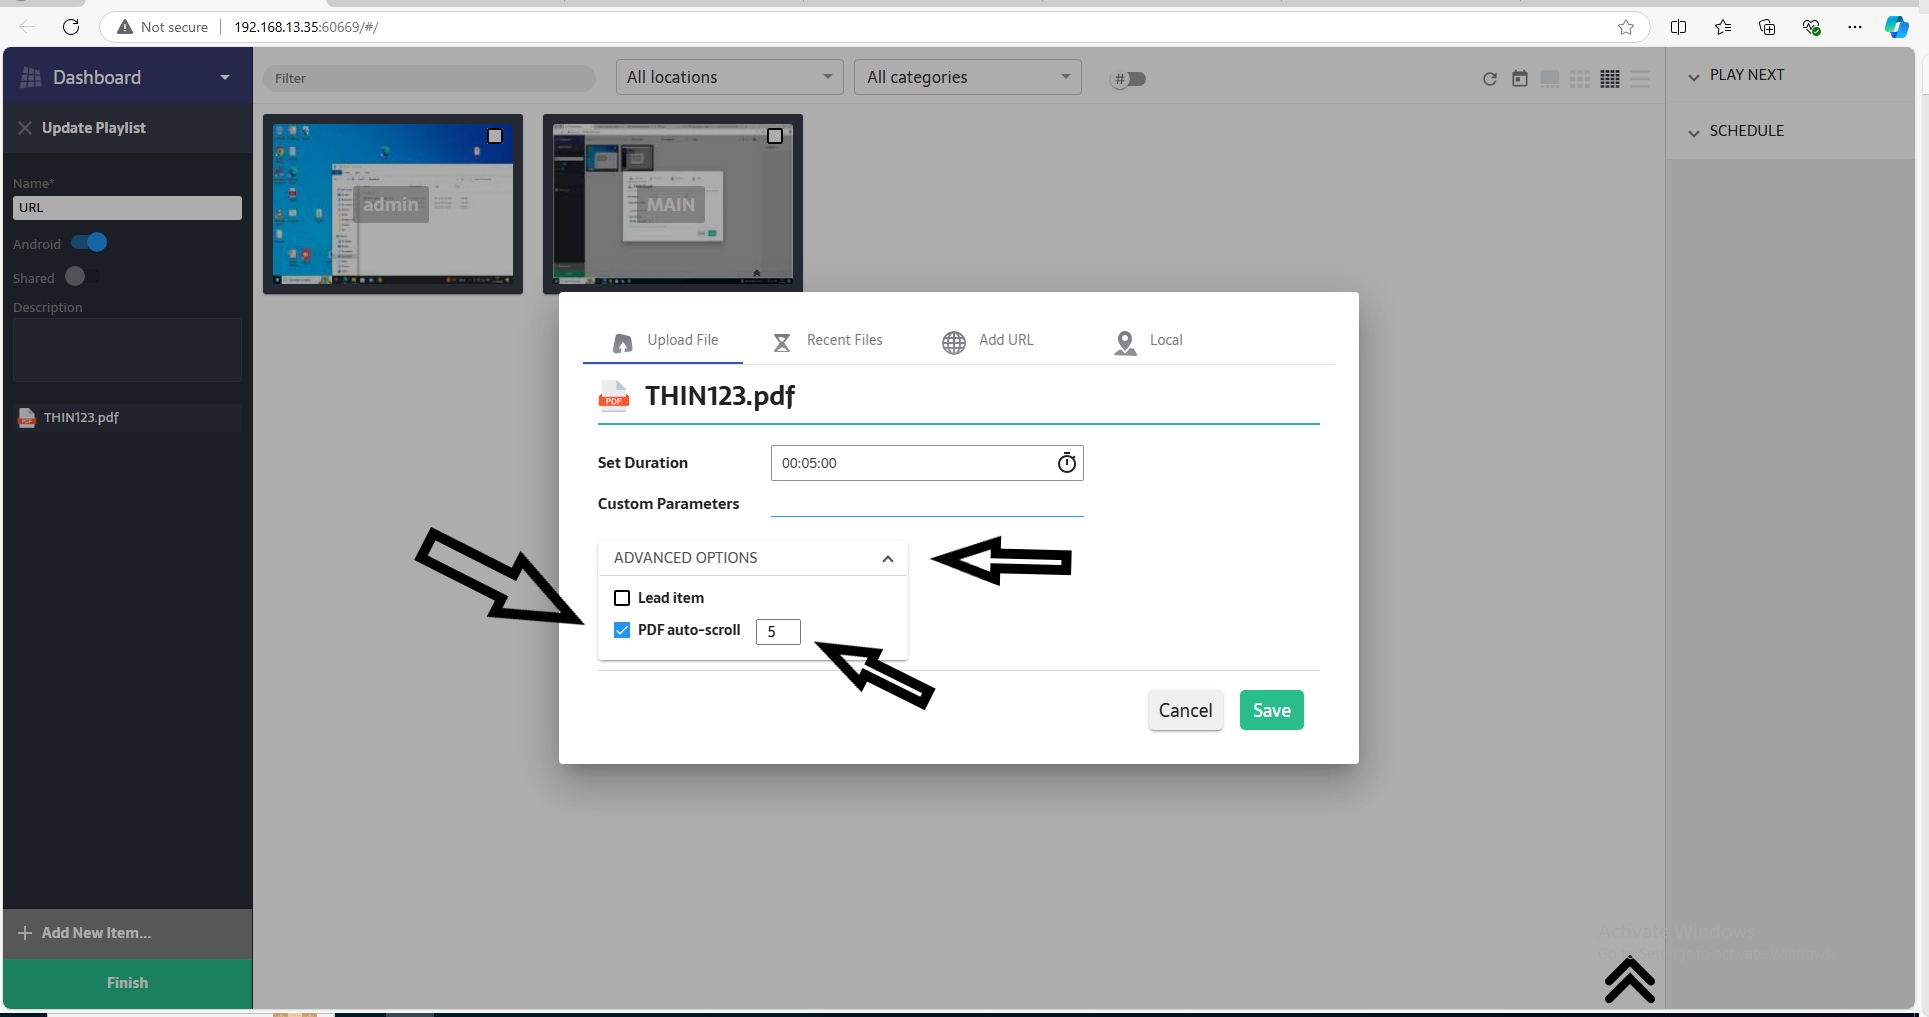The image size is (1929, 1017).
Task: Click the browser favorites star icon
Action: pyautogui.click(x=1625, y=27)
